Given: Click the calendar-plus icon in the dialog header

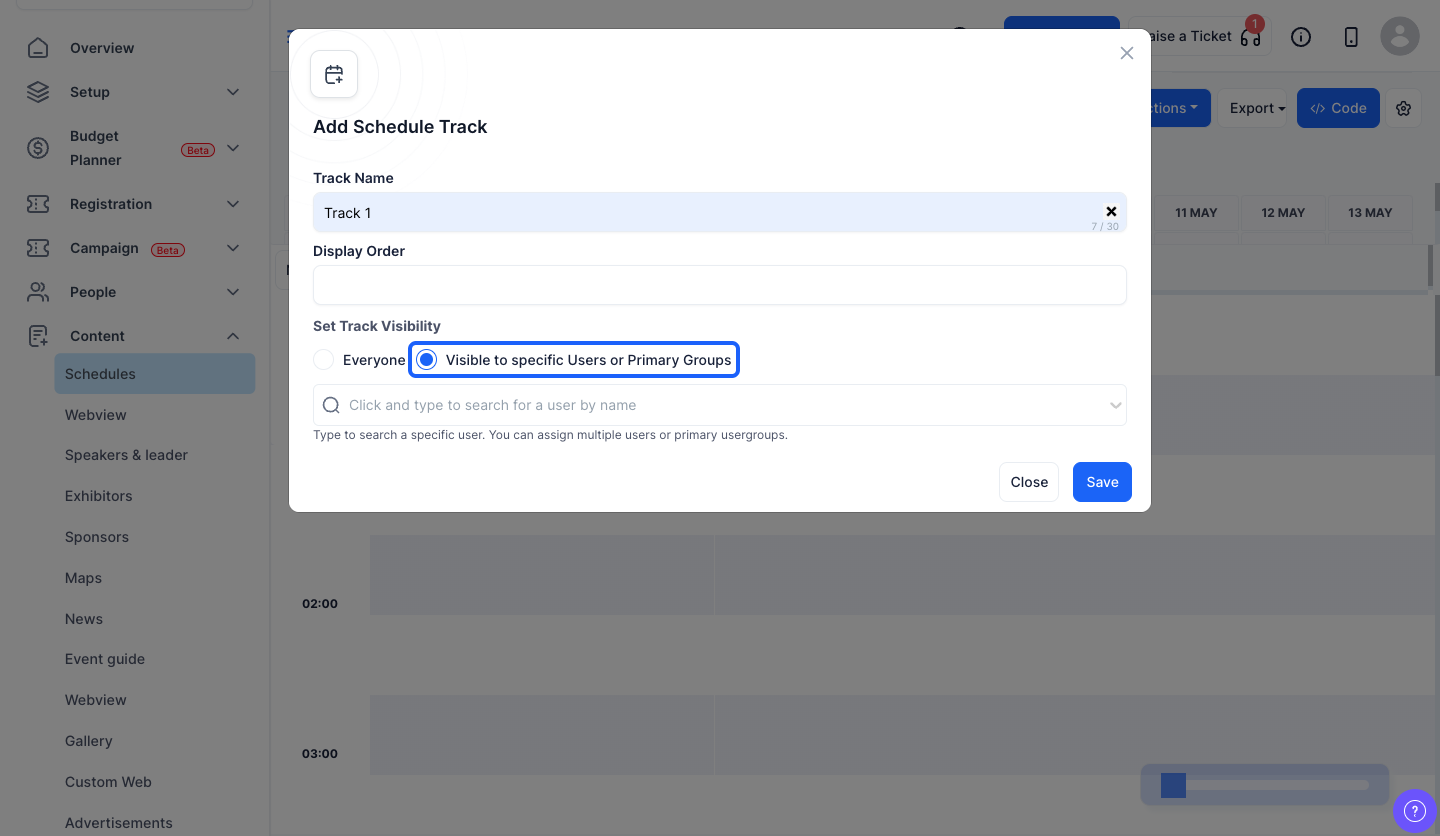Looking at the screenshot, I should (x=334, y=74).
